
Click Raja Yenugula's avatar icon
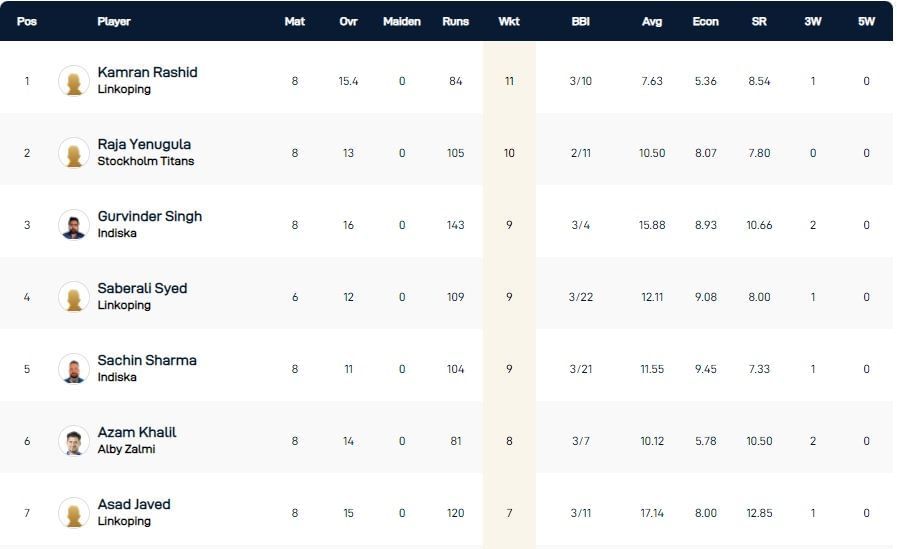coord(74,153)
